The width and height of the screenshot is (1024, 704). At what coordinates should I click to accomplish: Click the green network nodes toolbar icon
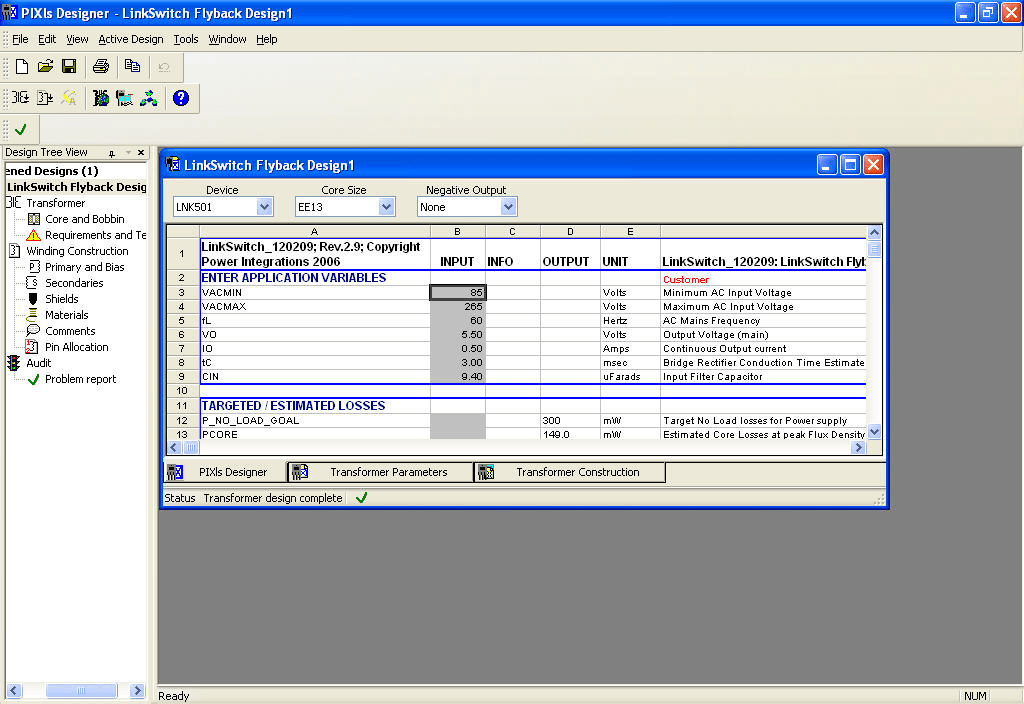point(149,98)
